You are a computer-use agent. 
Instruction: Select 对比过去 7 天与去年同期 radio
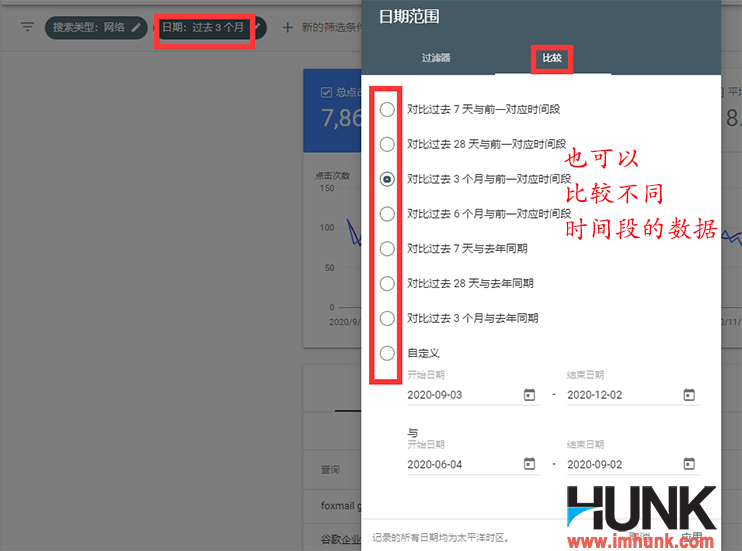coord(387,249)
